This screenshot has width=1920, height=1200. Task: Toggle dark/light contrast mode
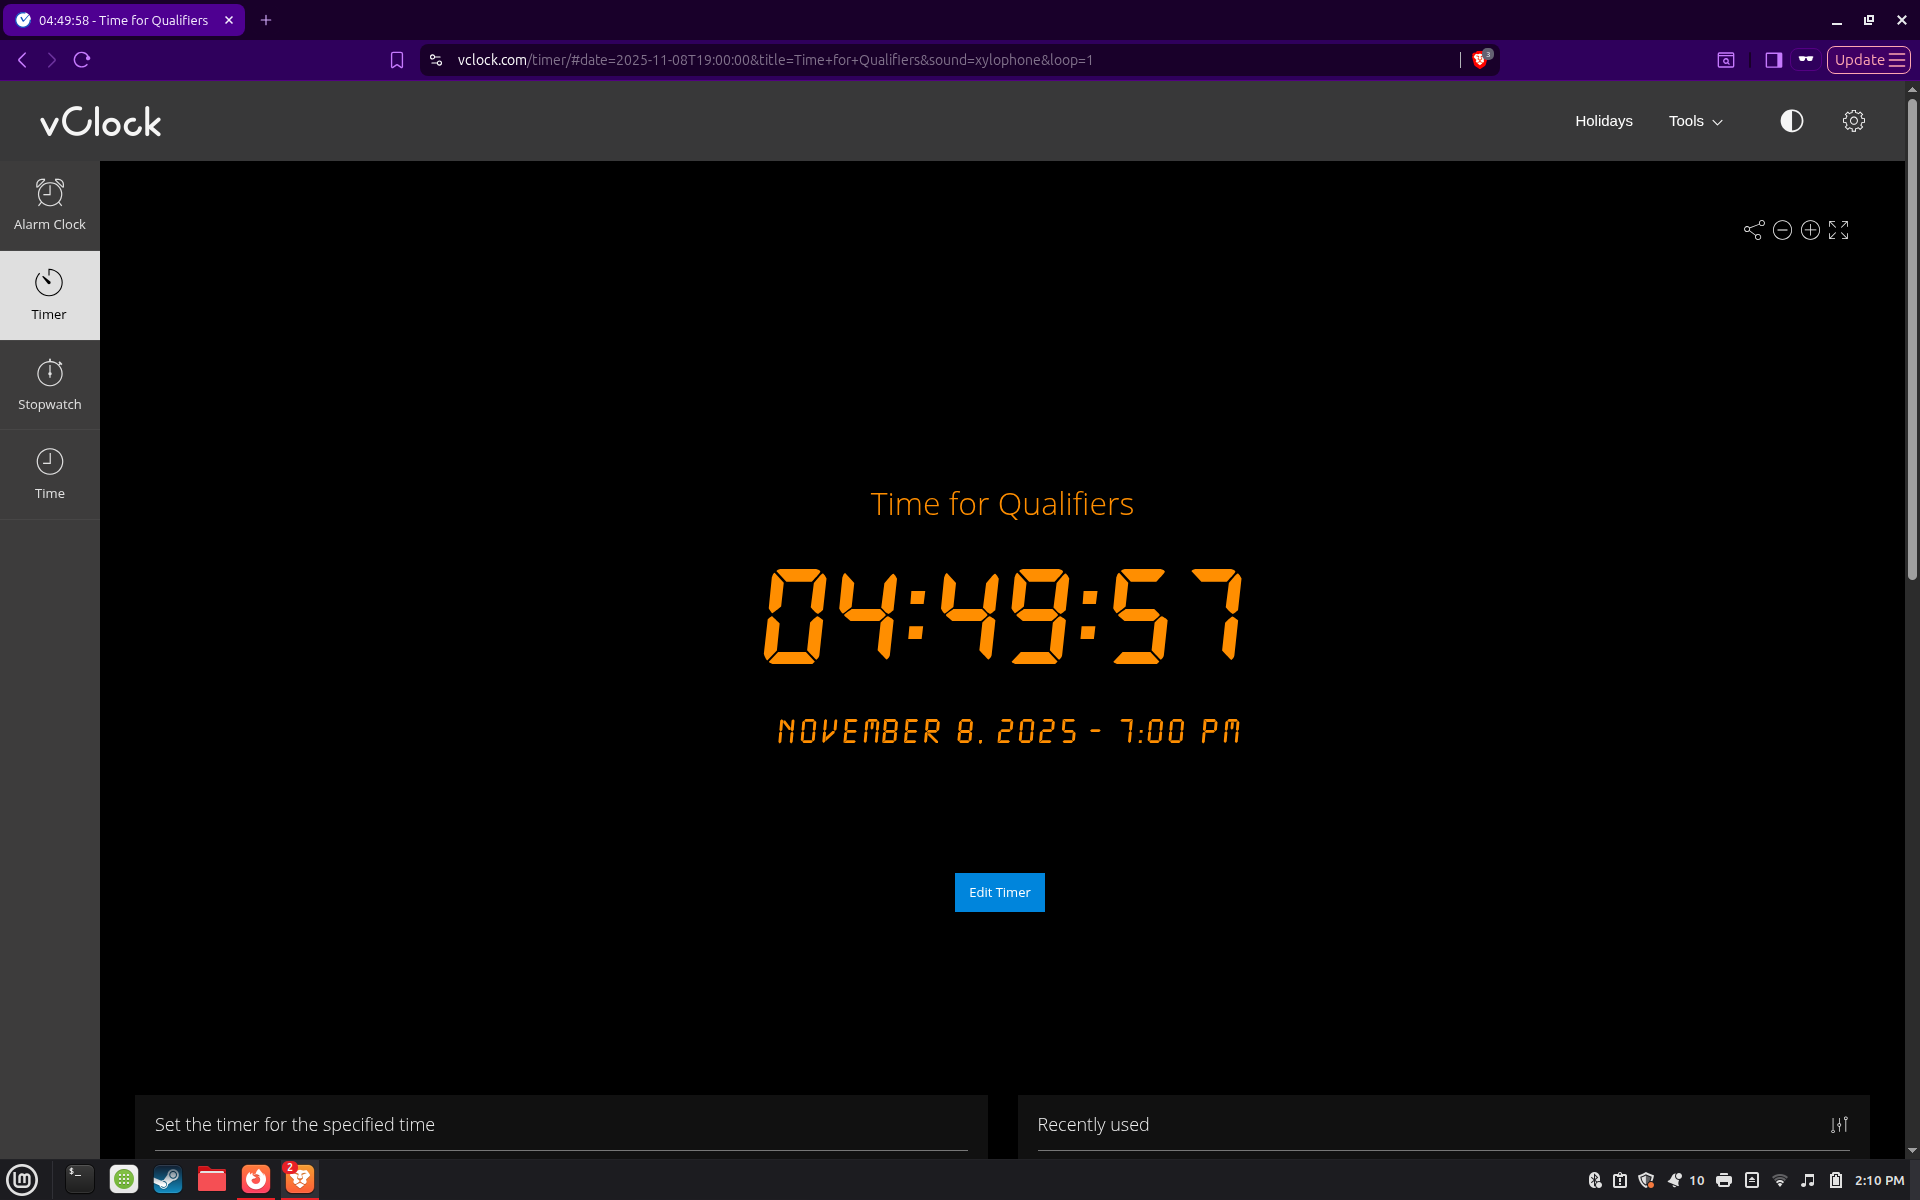pos(1791,121)
